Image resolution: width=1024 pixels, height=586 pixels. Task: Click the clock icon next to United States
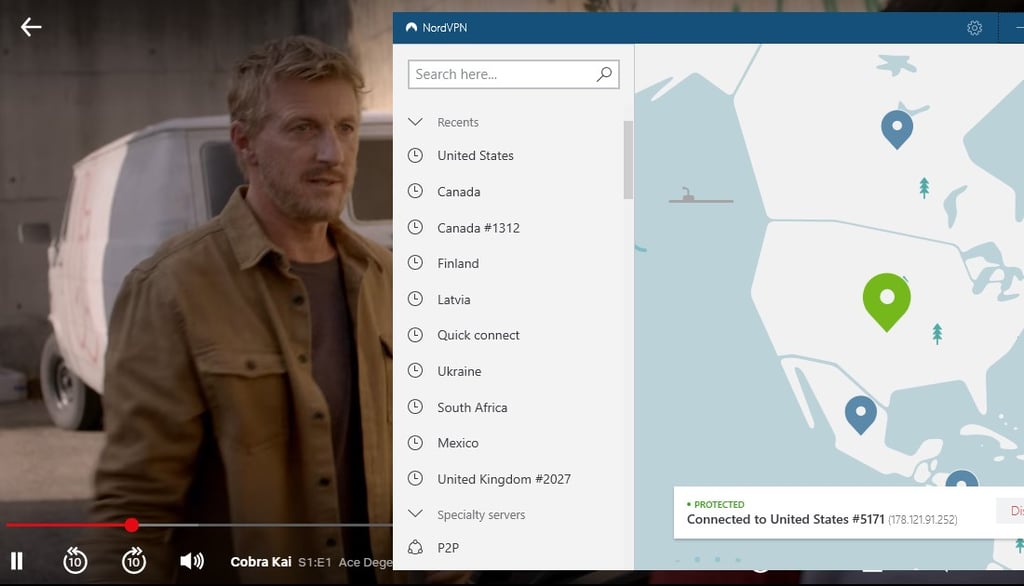pos(415,155)
